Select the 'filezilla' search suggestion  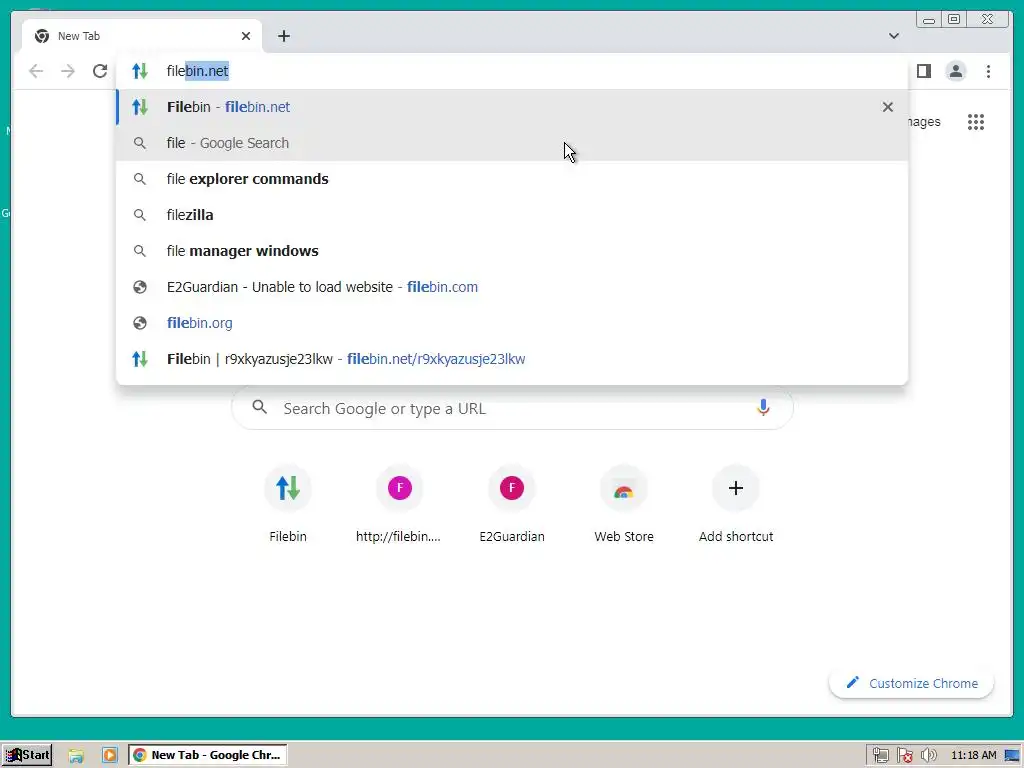pyautogui.click(x=512, y=214)
